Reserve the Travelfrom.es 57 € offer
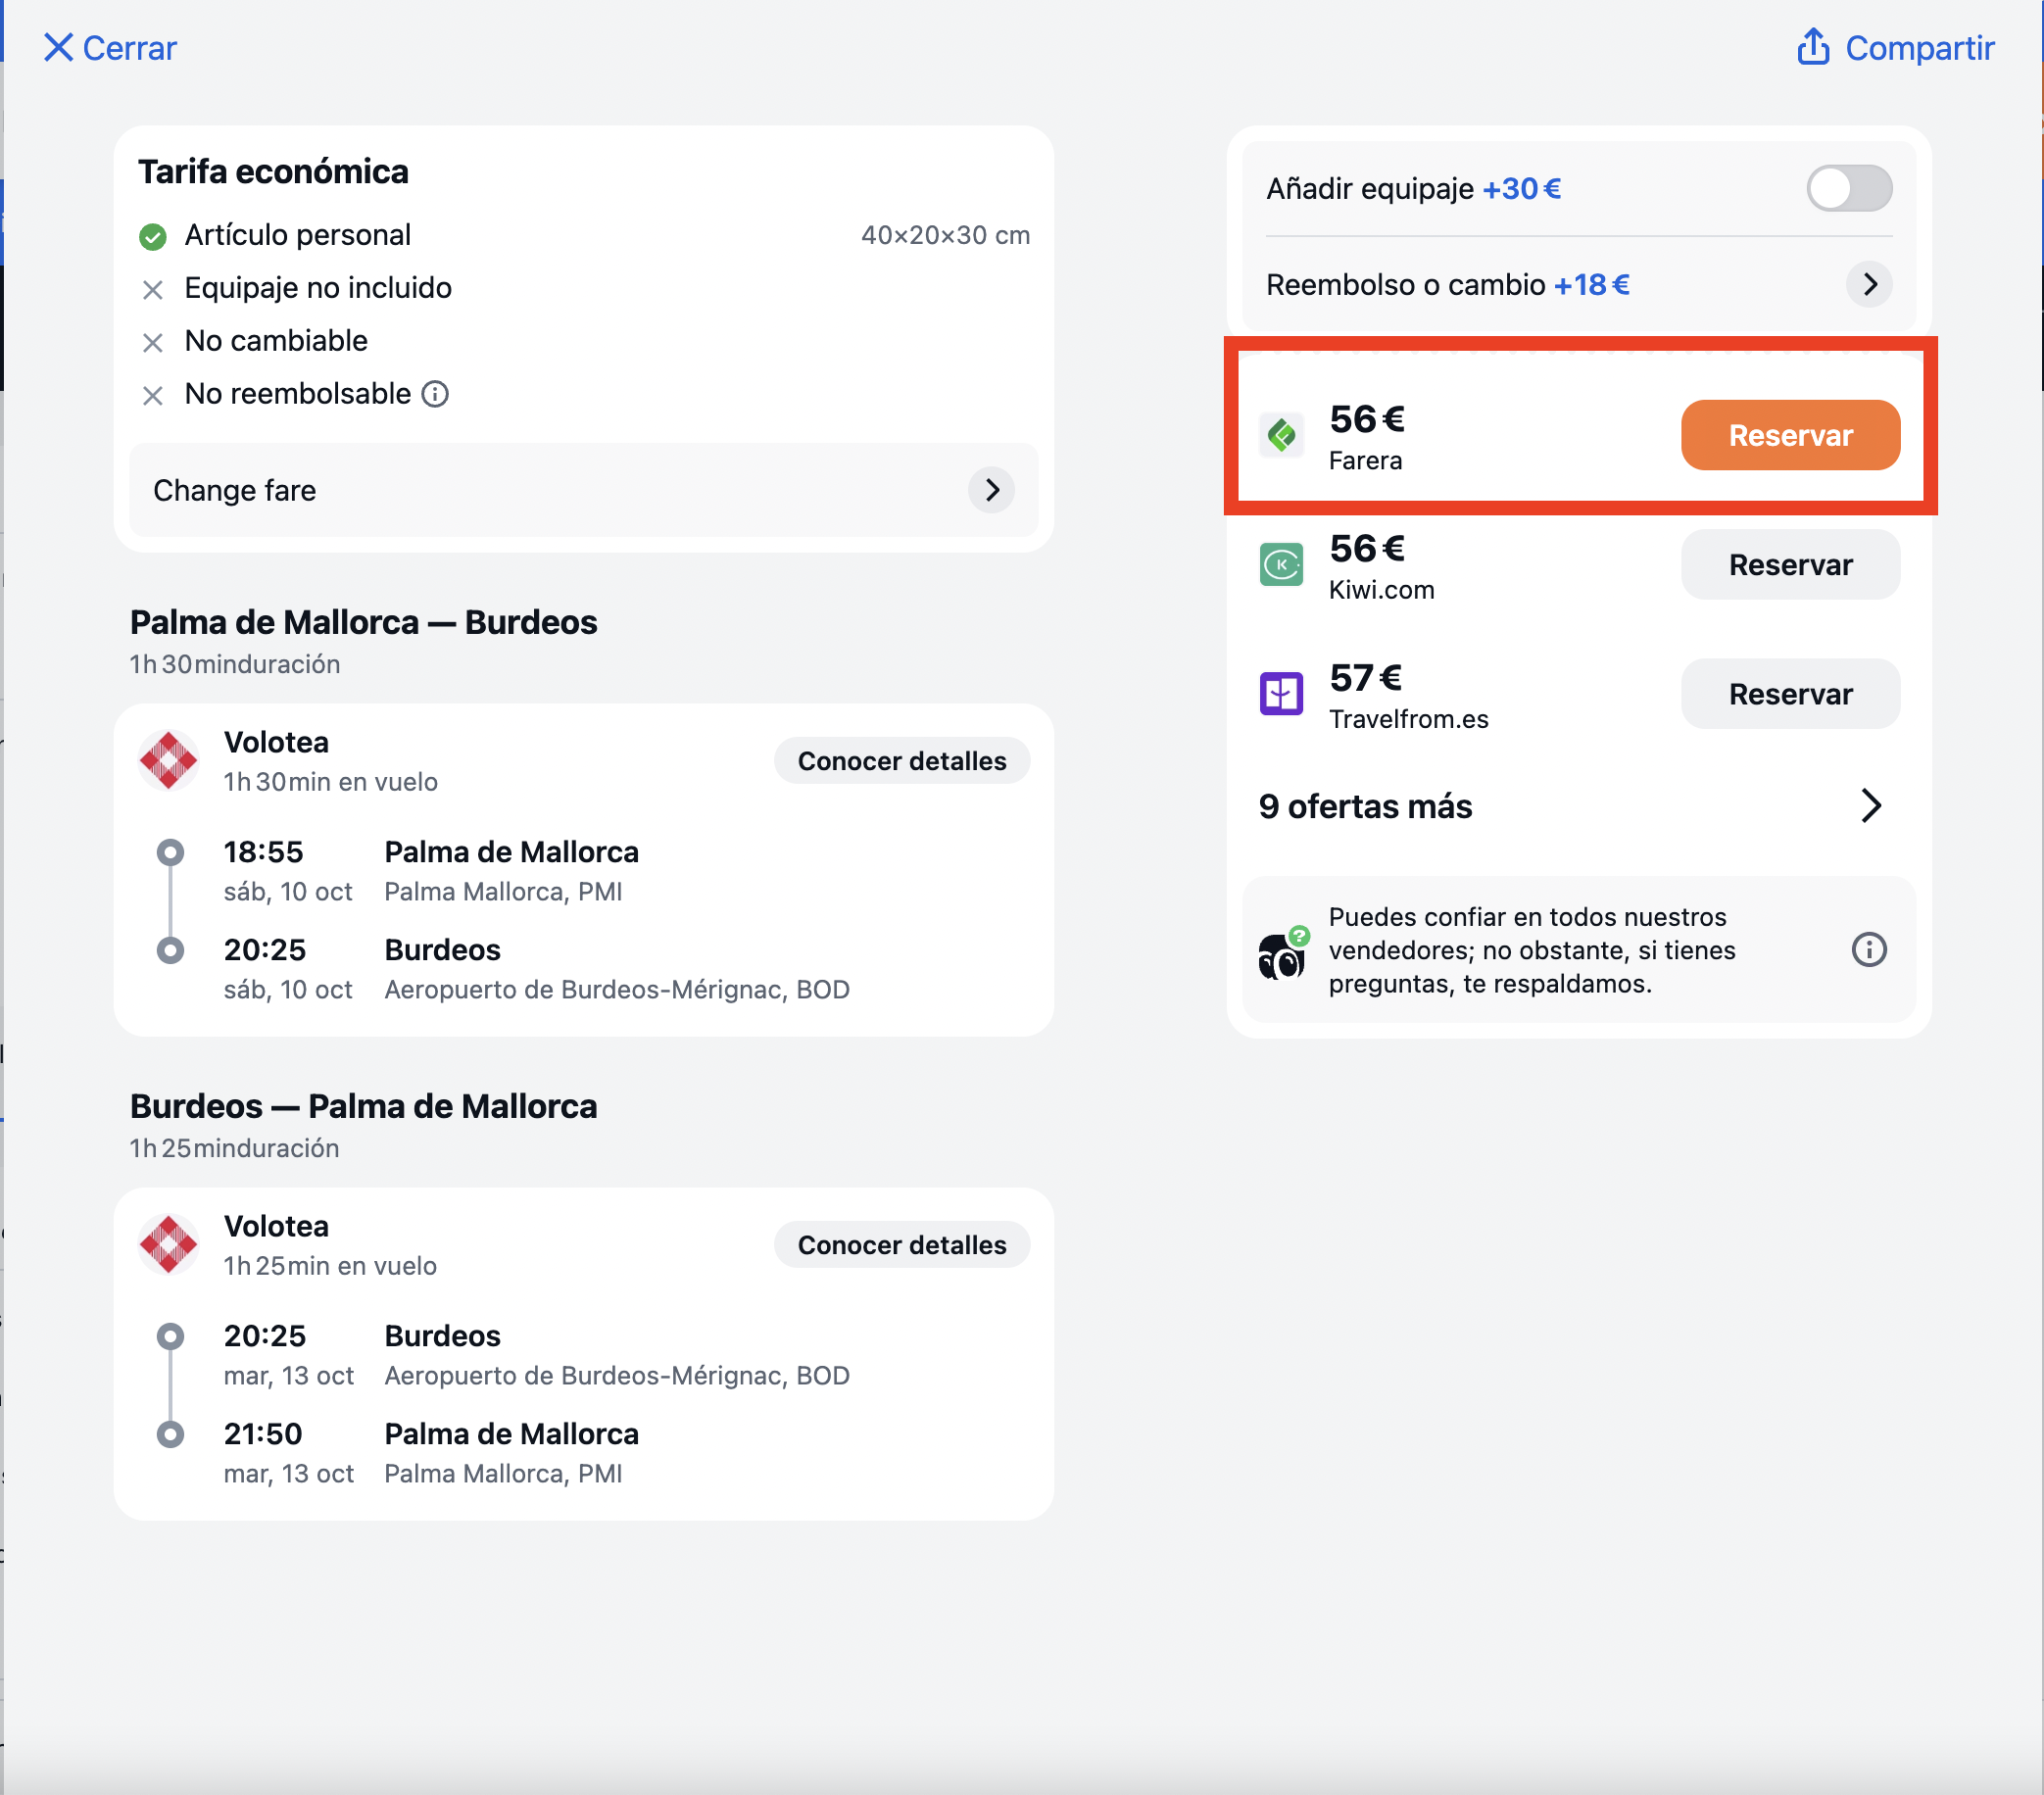Screen dimensions: 2044x1795 tap(1790, 694)
